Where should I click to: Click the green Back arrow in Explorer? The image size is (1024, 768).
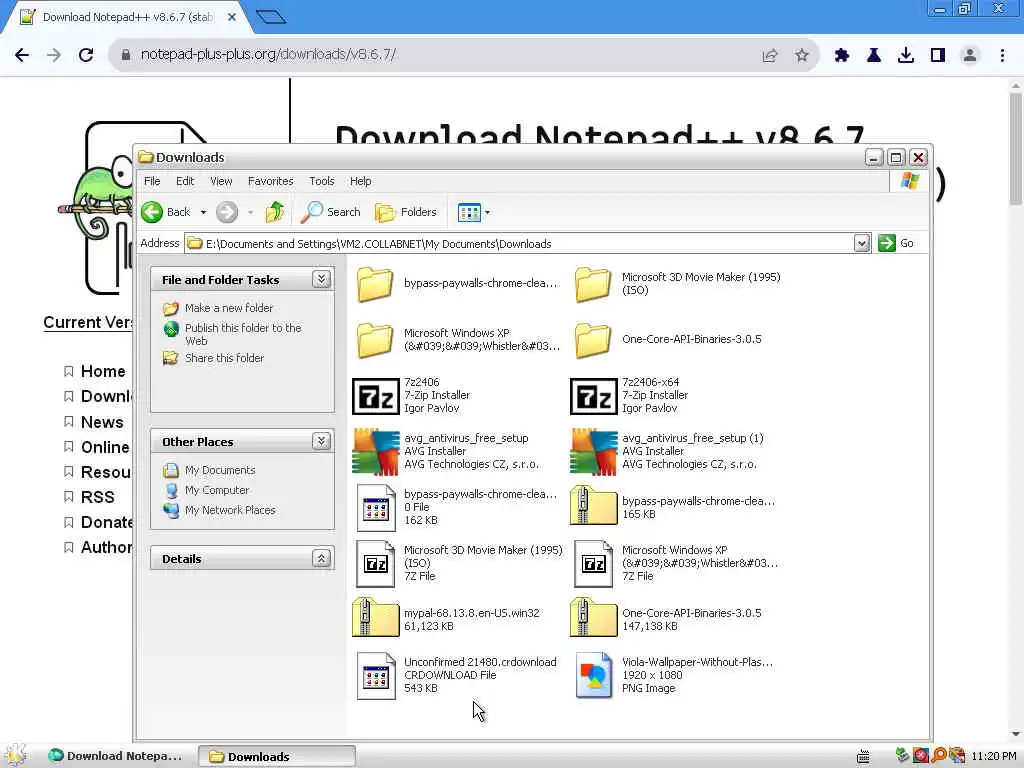point(152,212)
